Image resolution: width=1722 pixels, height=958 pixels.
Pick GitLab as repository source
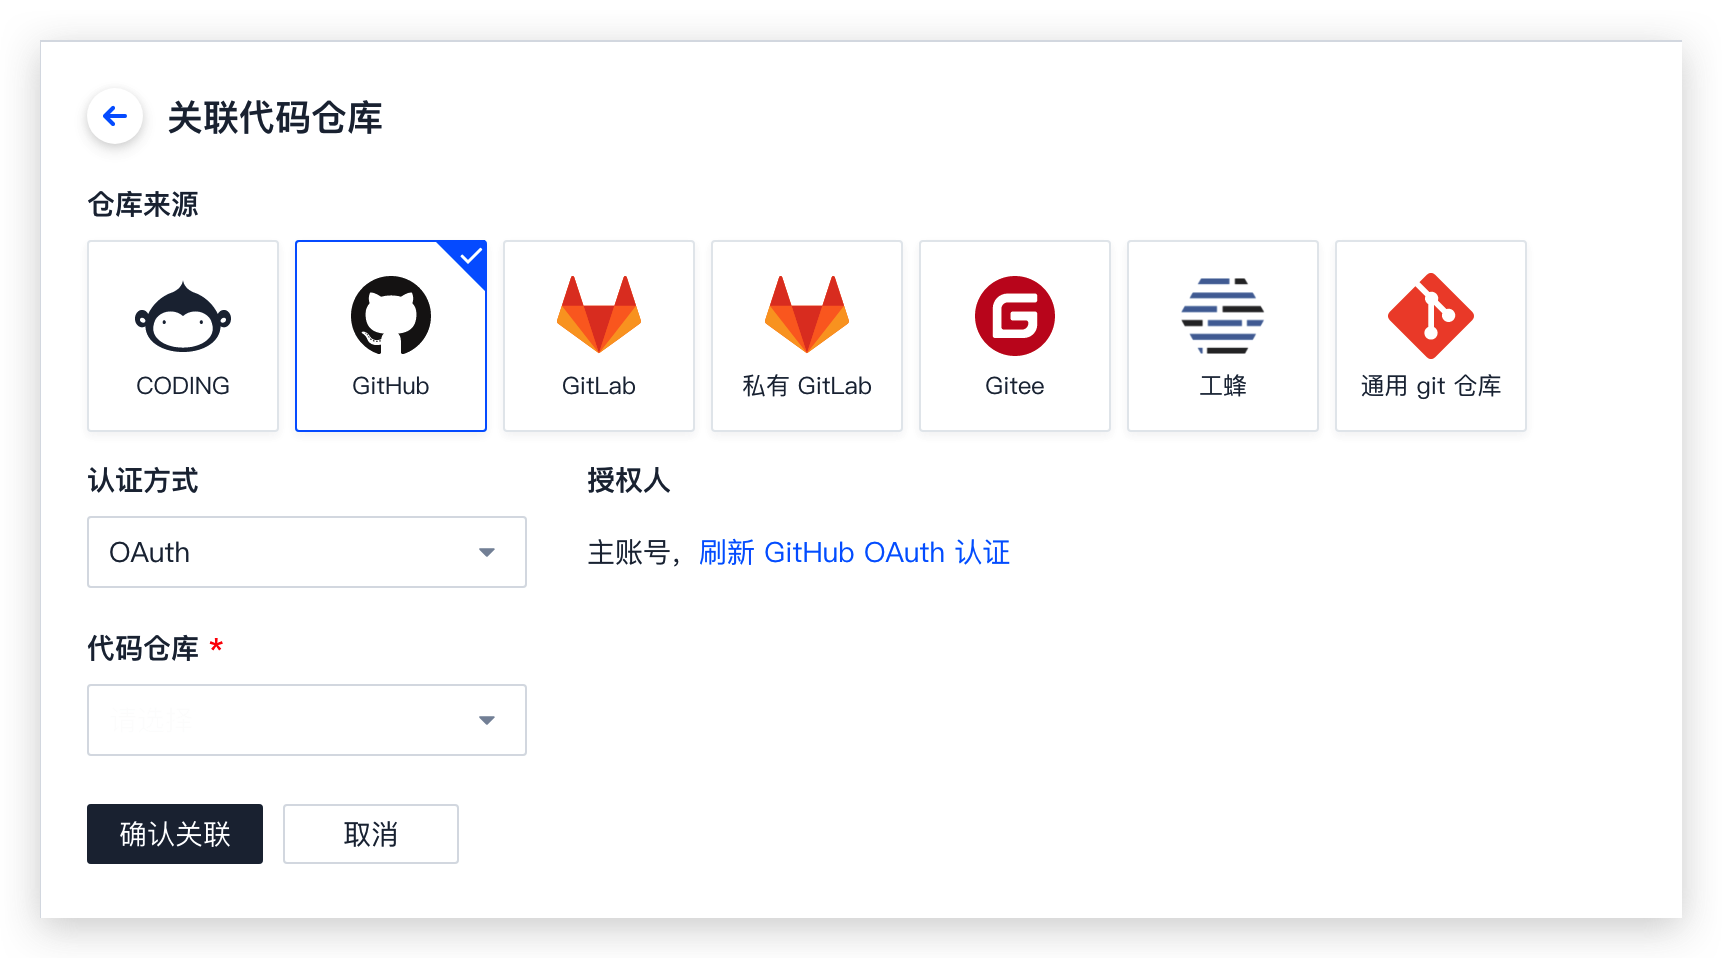[599, 336]
